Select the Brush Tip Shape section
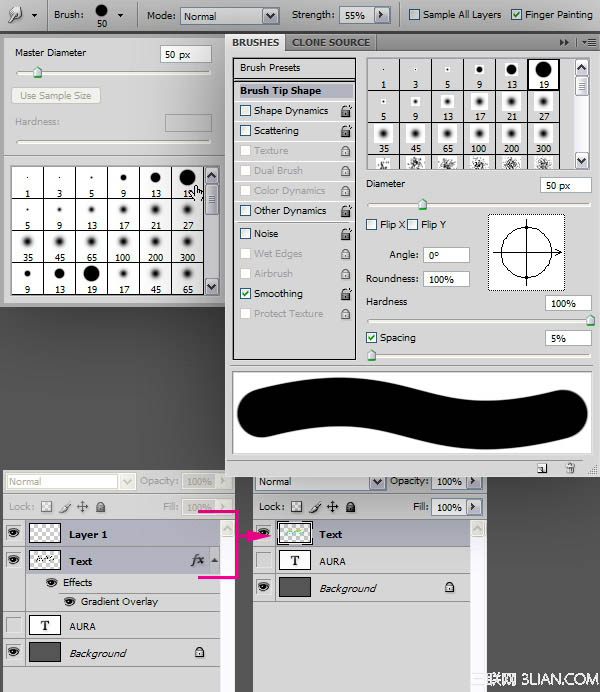The image size is (600, 692). (294, 90)
